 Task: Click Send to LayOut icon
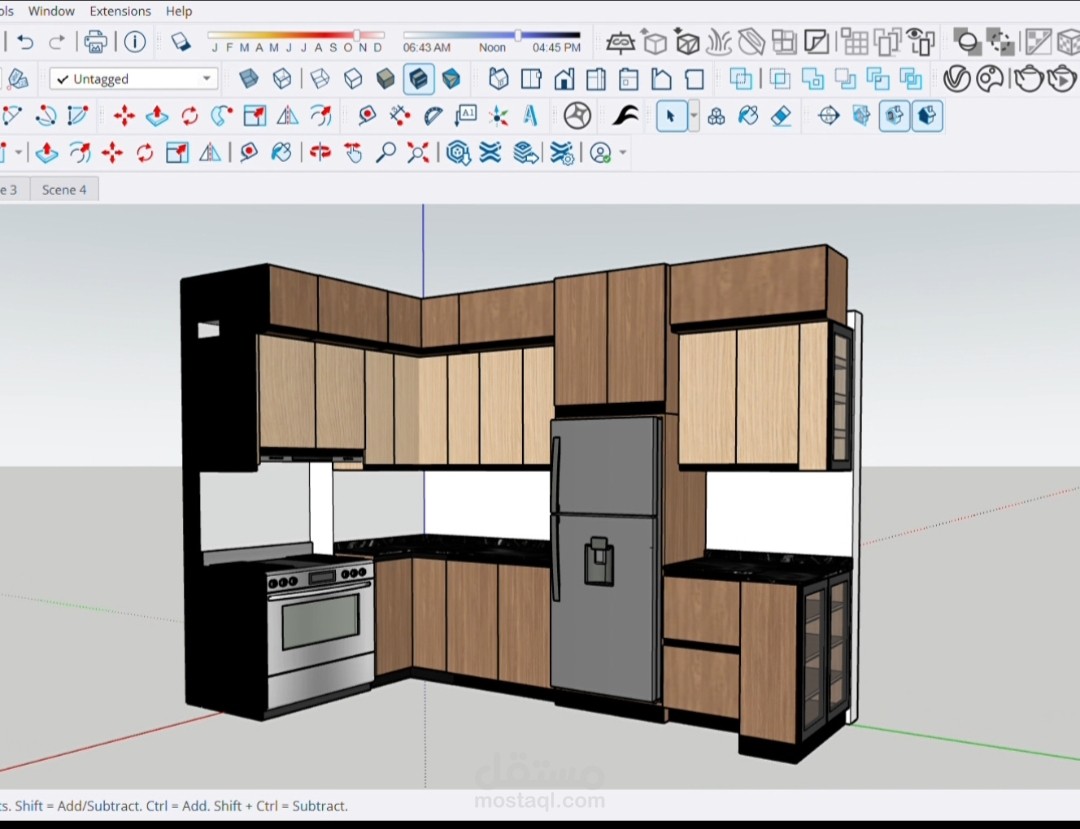tap(526, 153)
